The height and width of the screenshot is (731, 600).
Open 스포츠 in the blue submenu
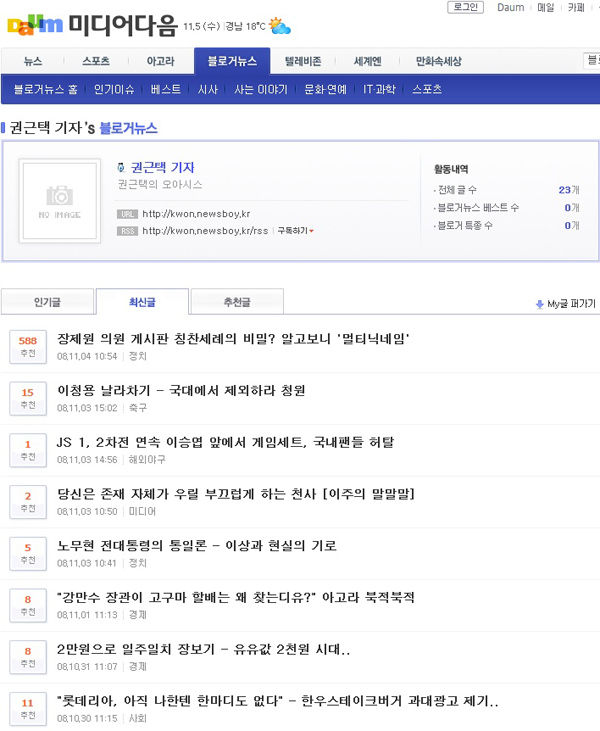click(x=427, y=89)
